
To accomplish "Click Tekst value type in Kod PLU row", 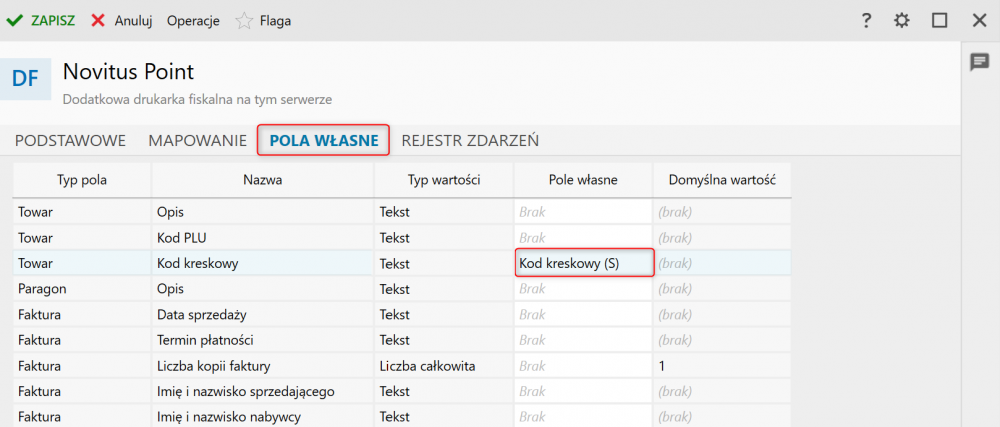I will [444, 237].
